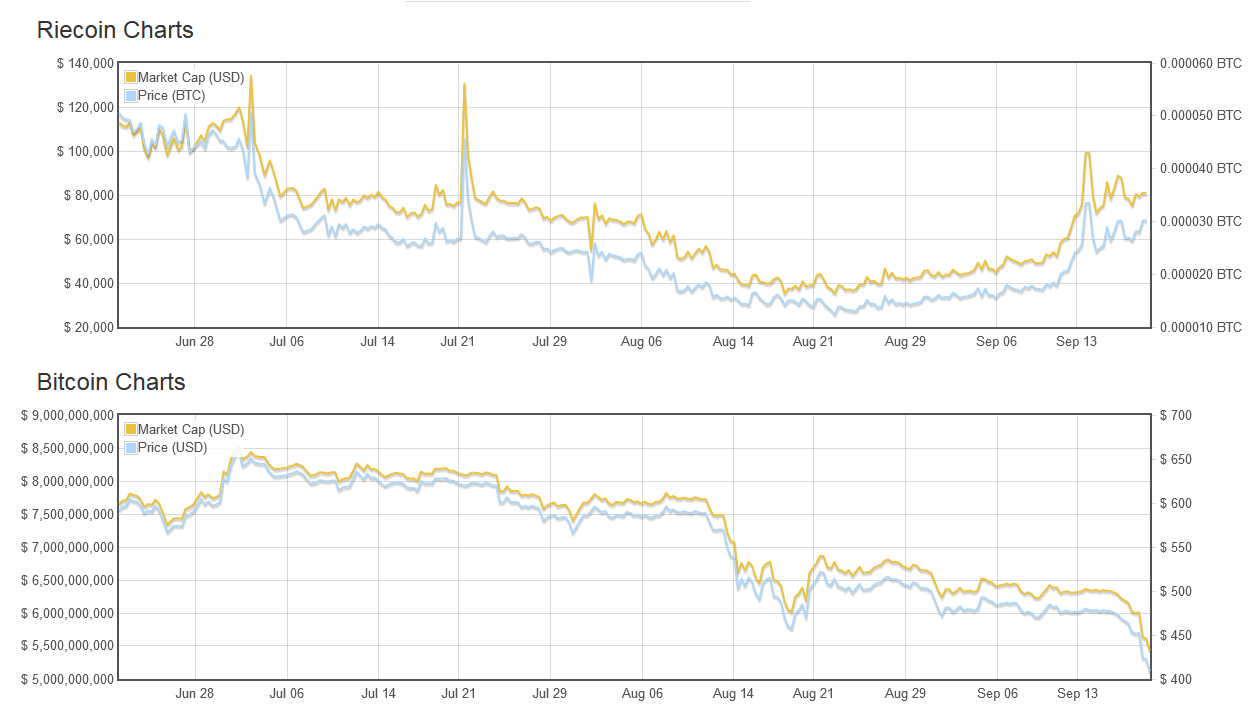Click the '$ 7,000,000,000' Bitcoin axis label
Image resolution: width=1260 pixels, height=724 pixels.
pyautogui.click(x=67, y=548)
